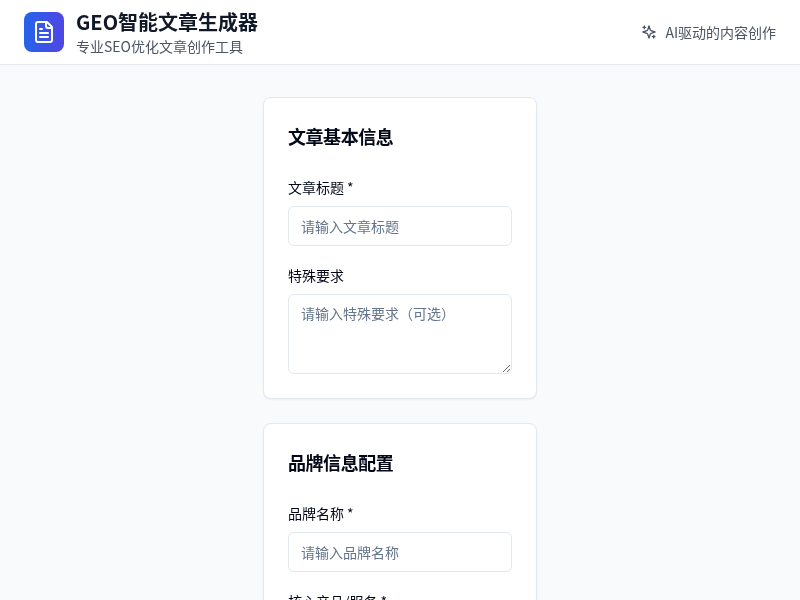Click into the 文章标题 input field
This screenshot has height=600, width=800.
click(x=400, y=226)
